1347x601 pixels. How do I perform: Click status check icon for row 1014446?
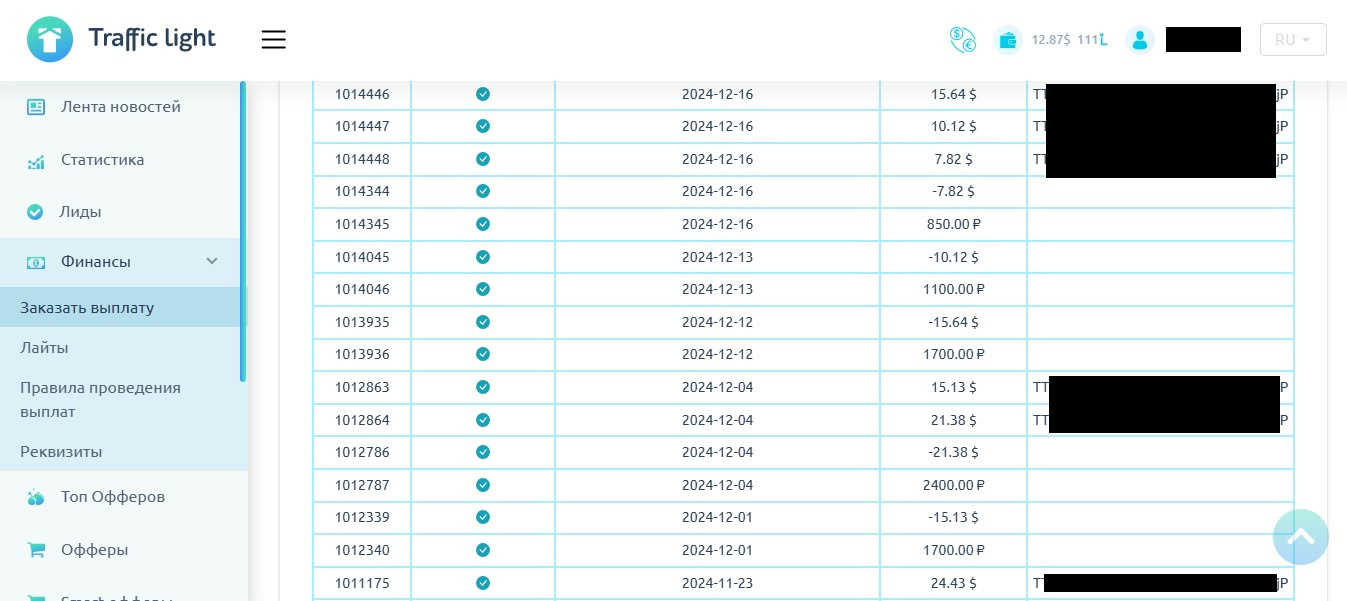pos(483,94)
